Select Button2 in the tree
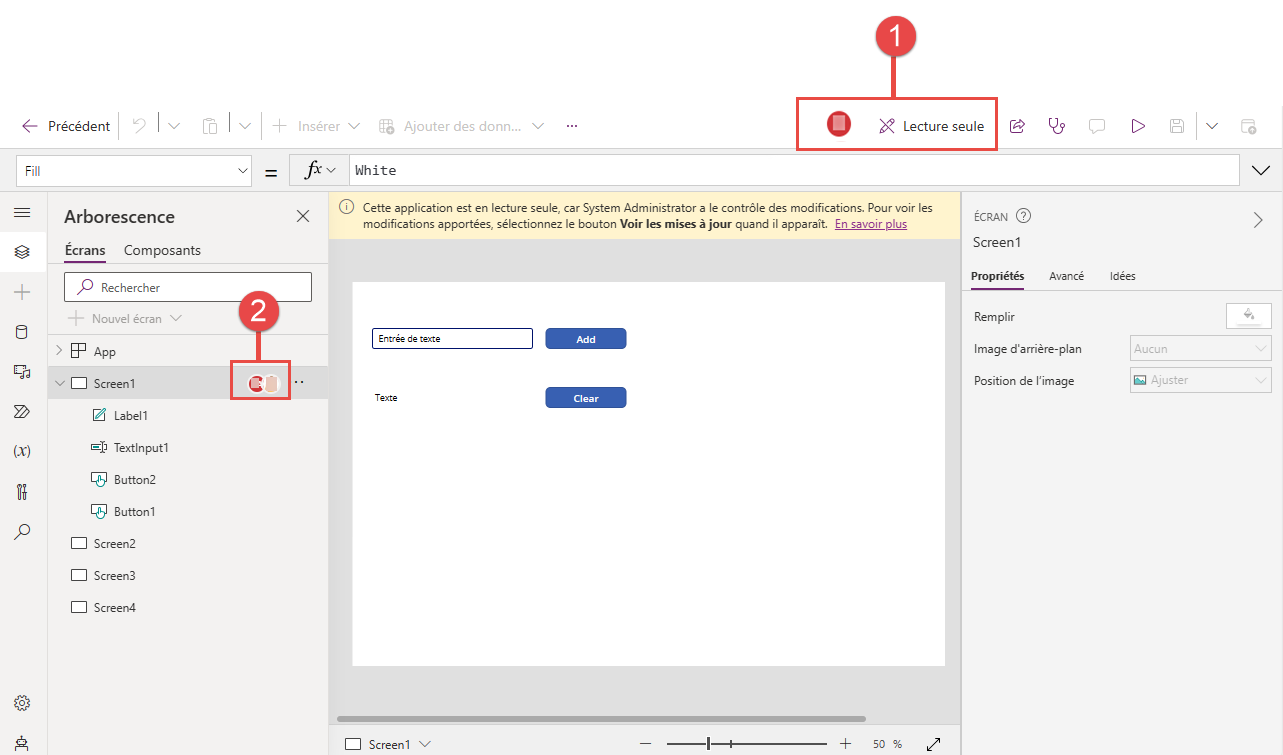The image size is (1283, 755). 135,479
